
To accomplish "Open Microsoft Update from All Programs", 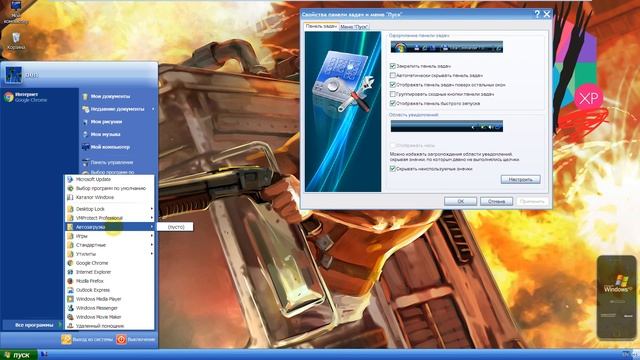I will [70, 179].
